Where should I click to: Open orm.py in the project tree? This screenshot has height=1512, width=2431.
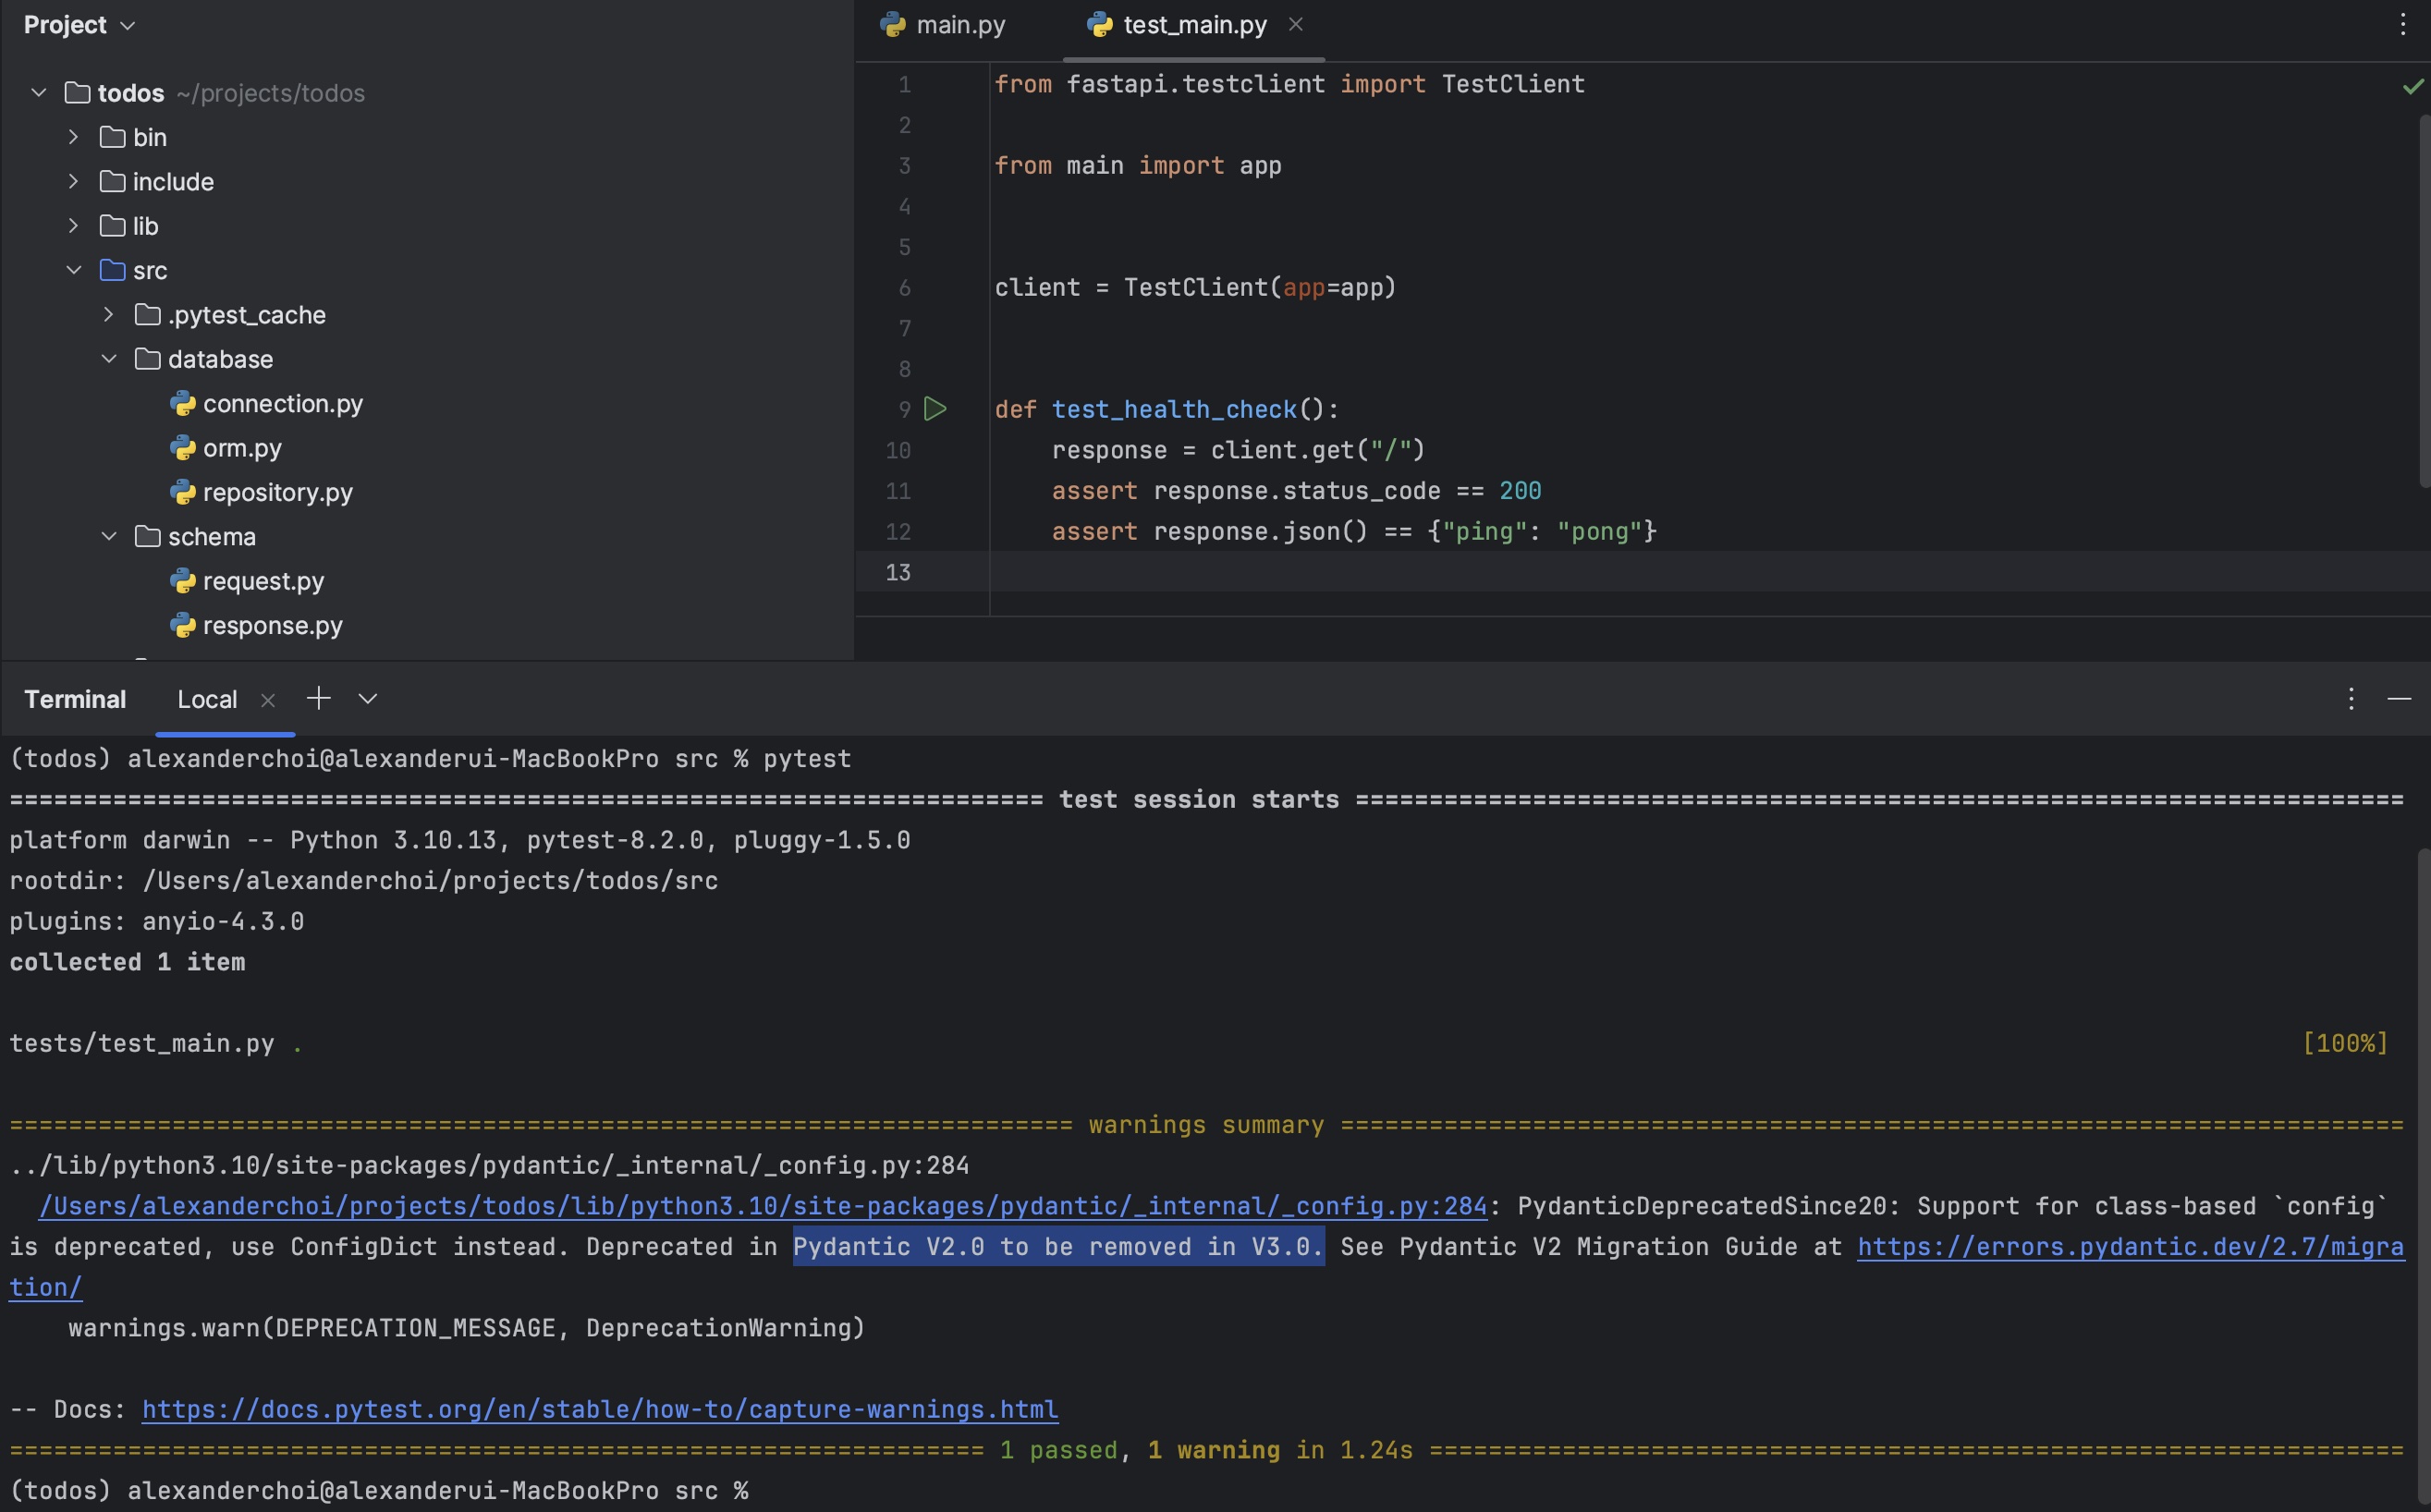[x=242, y=448]
